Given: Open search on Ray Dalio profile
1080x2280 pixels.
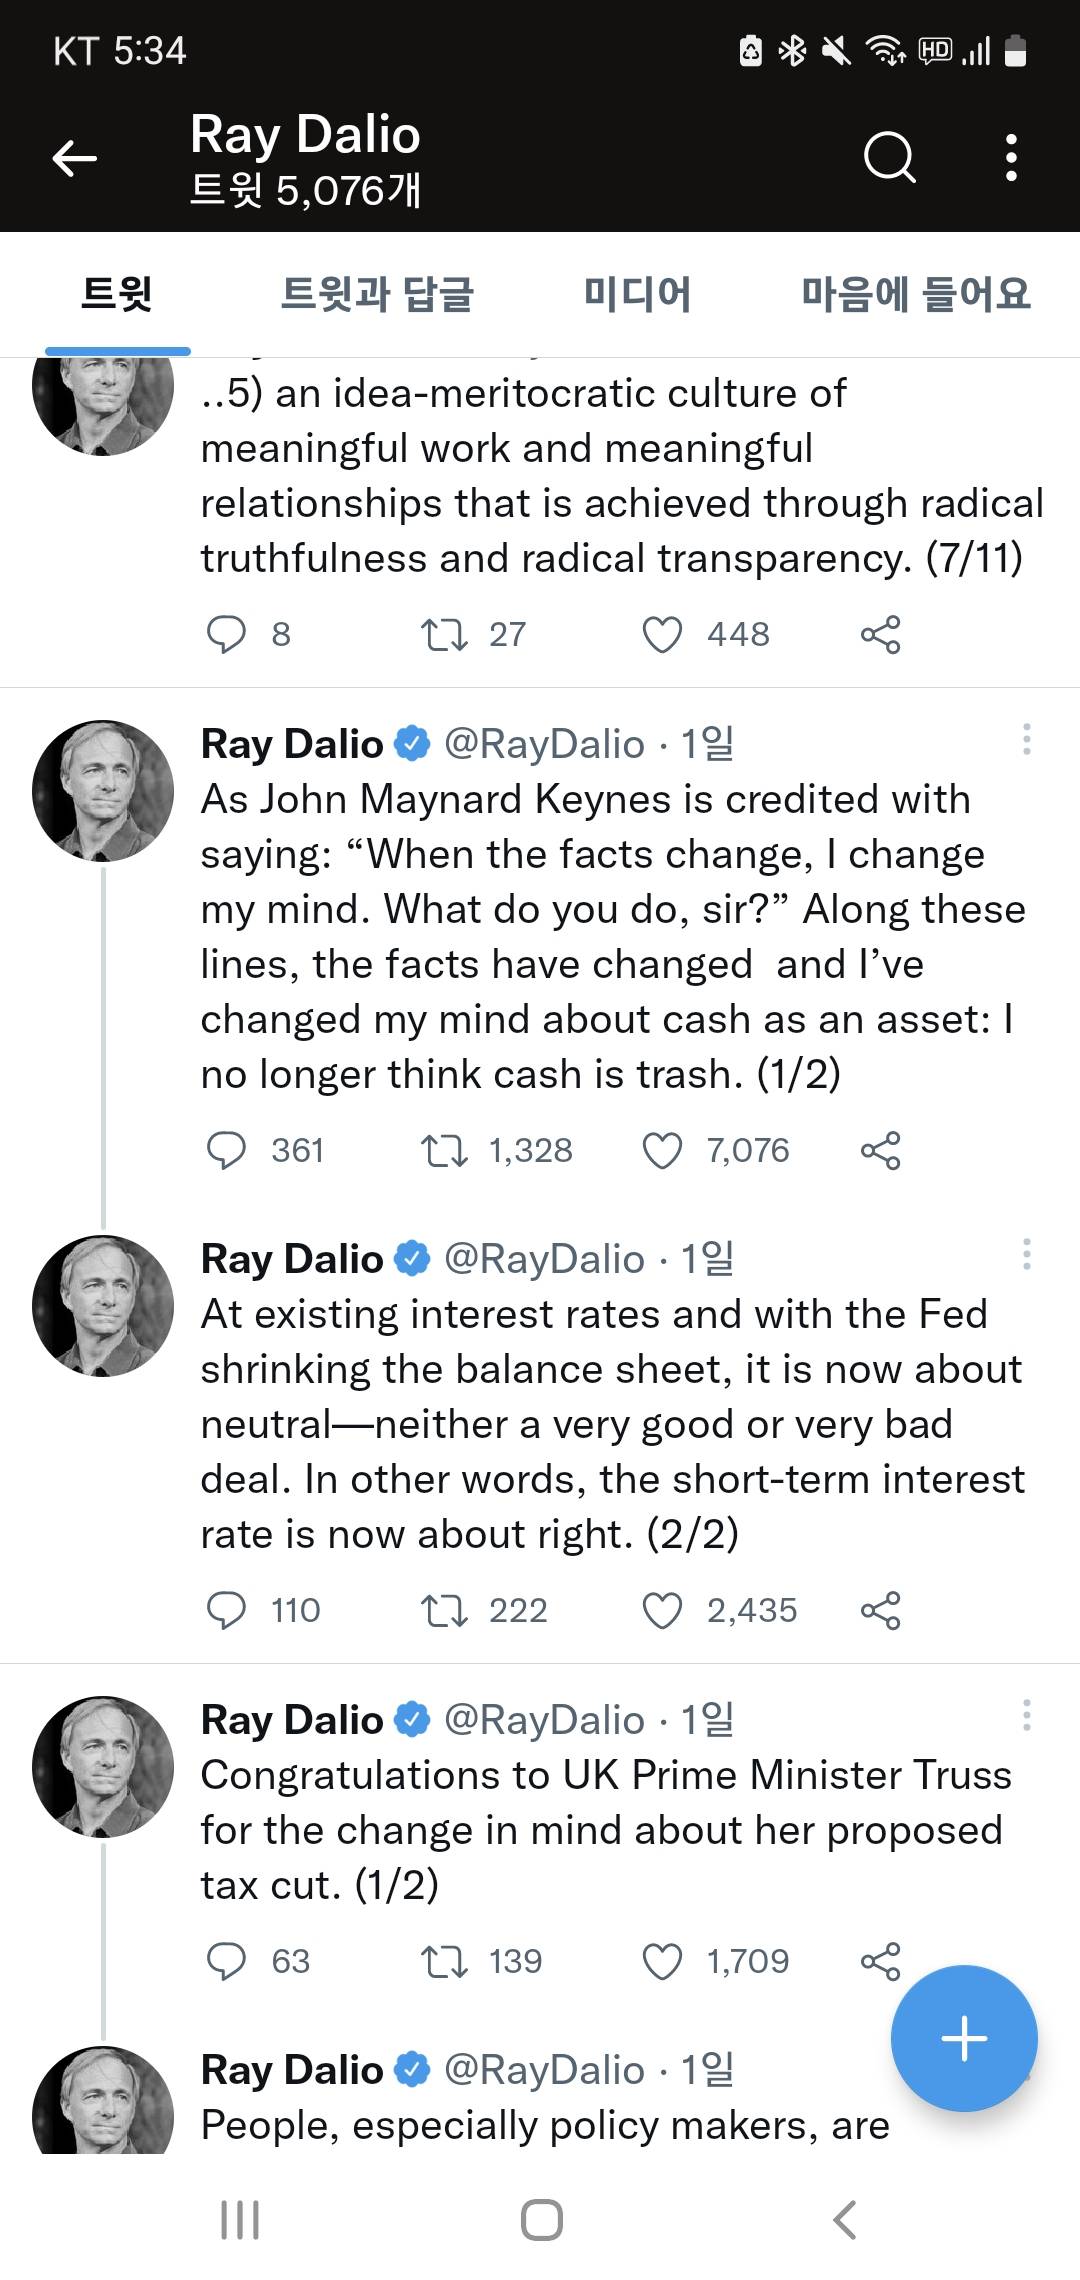Looking at the screenshot, I should [889, 158].
